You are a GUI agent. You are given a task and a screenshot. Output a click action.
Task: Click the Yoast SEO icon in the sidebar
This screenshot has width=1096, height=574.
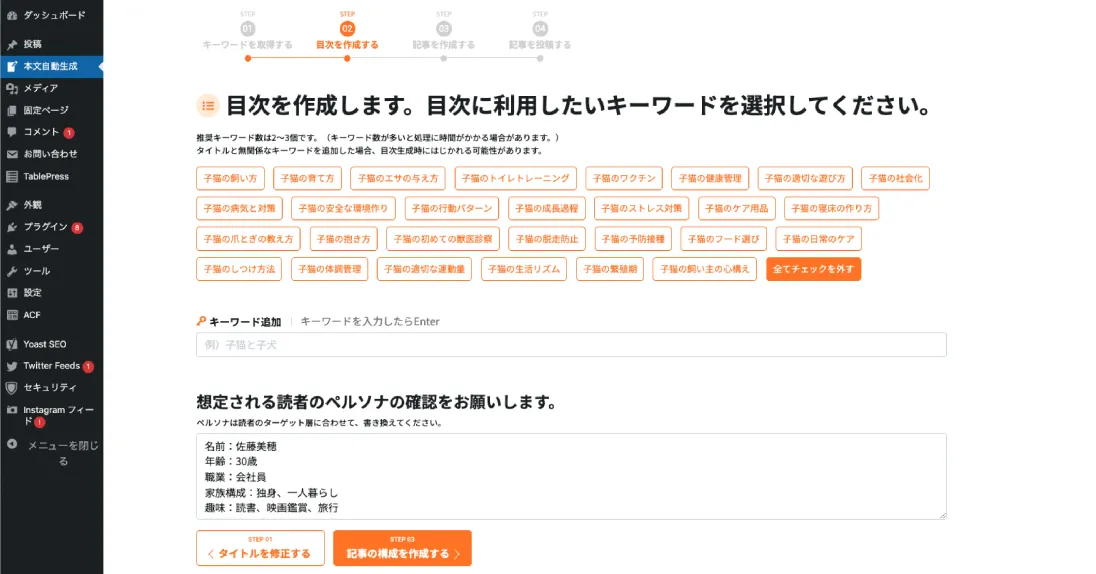pyautogui.click(x=12, y=344)
